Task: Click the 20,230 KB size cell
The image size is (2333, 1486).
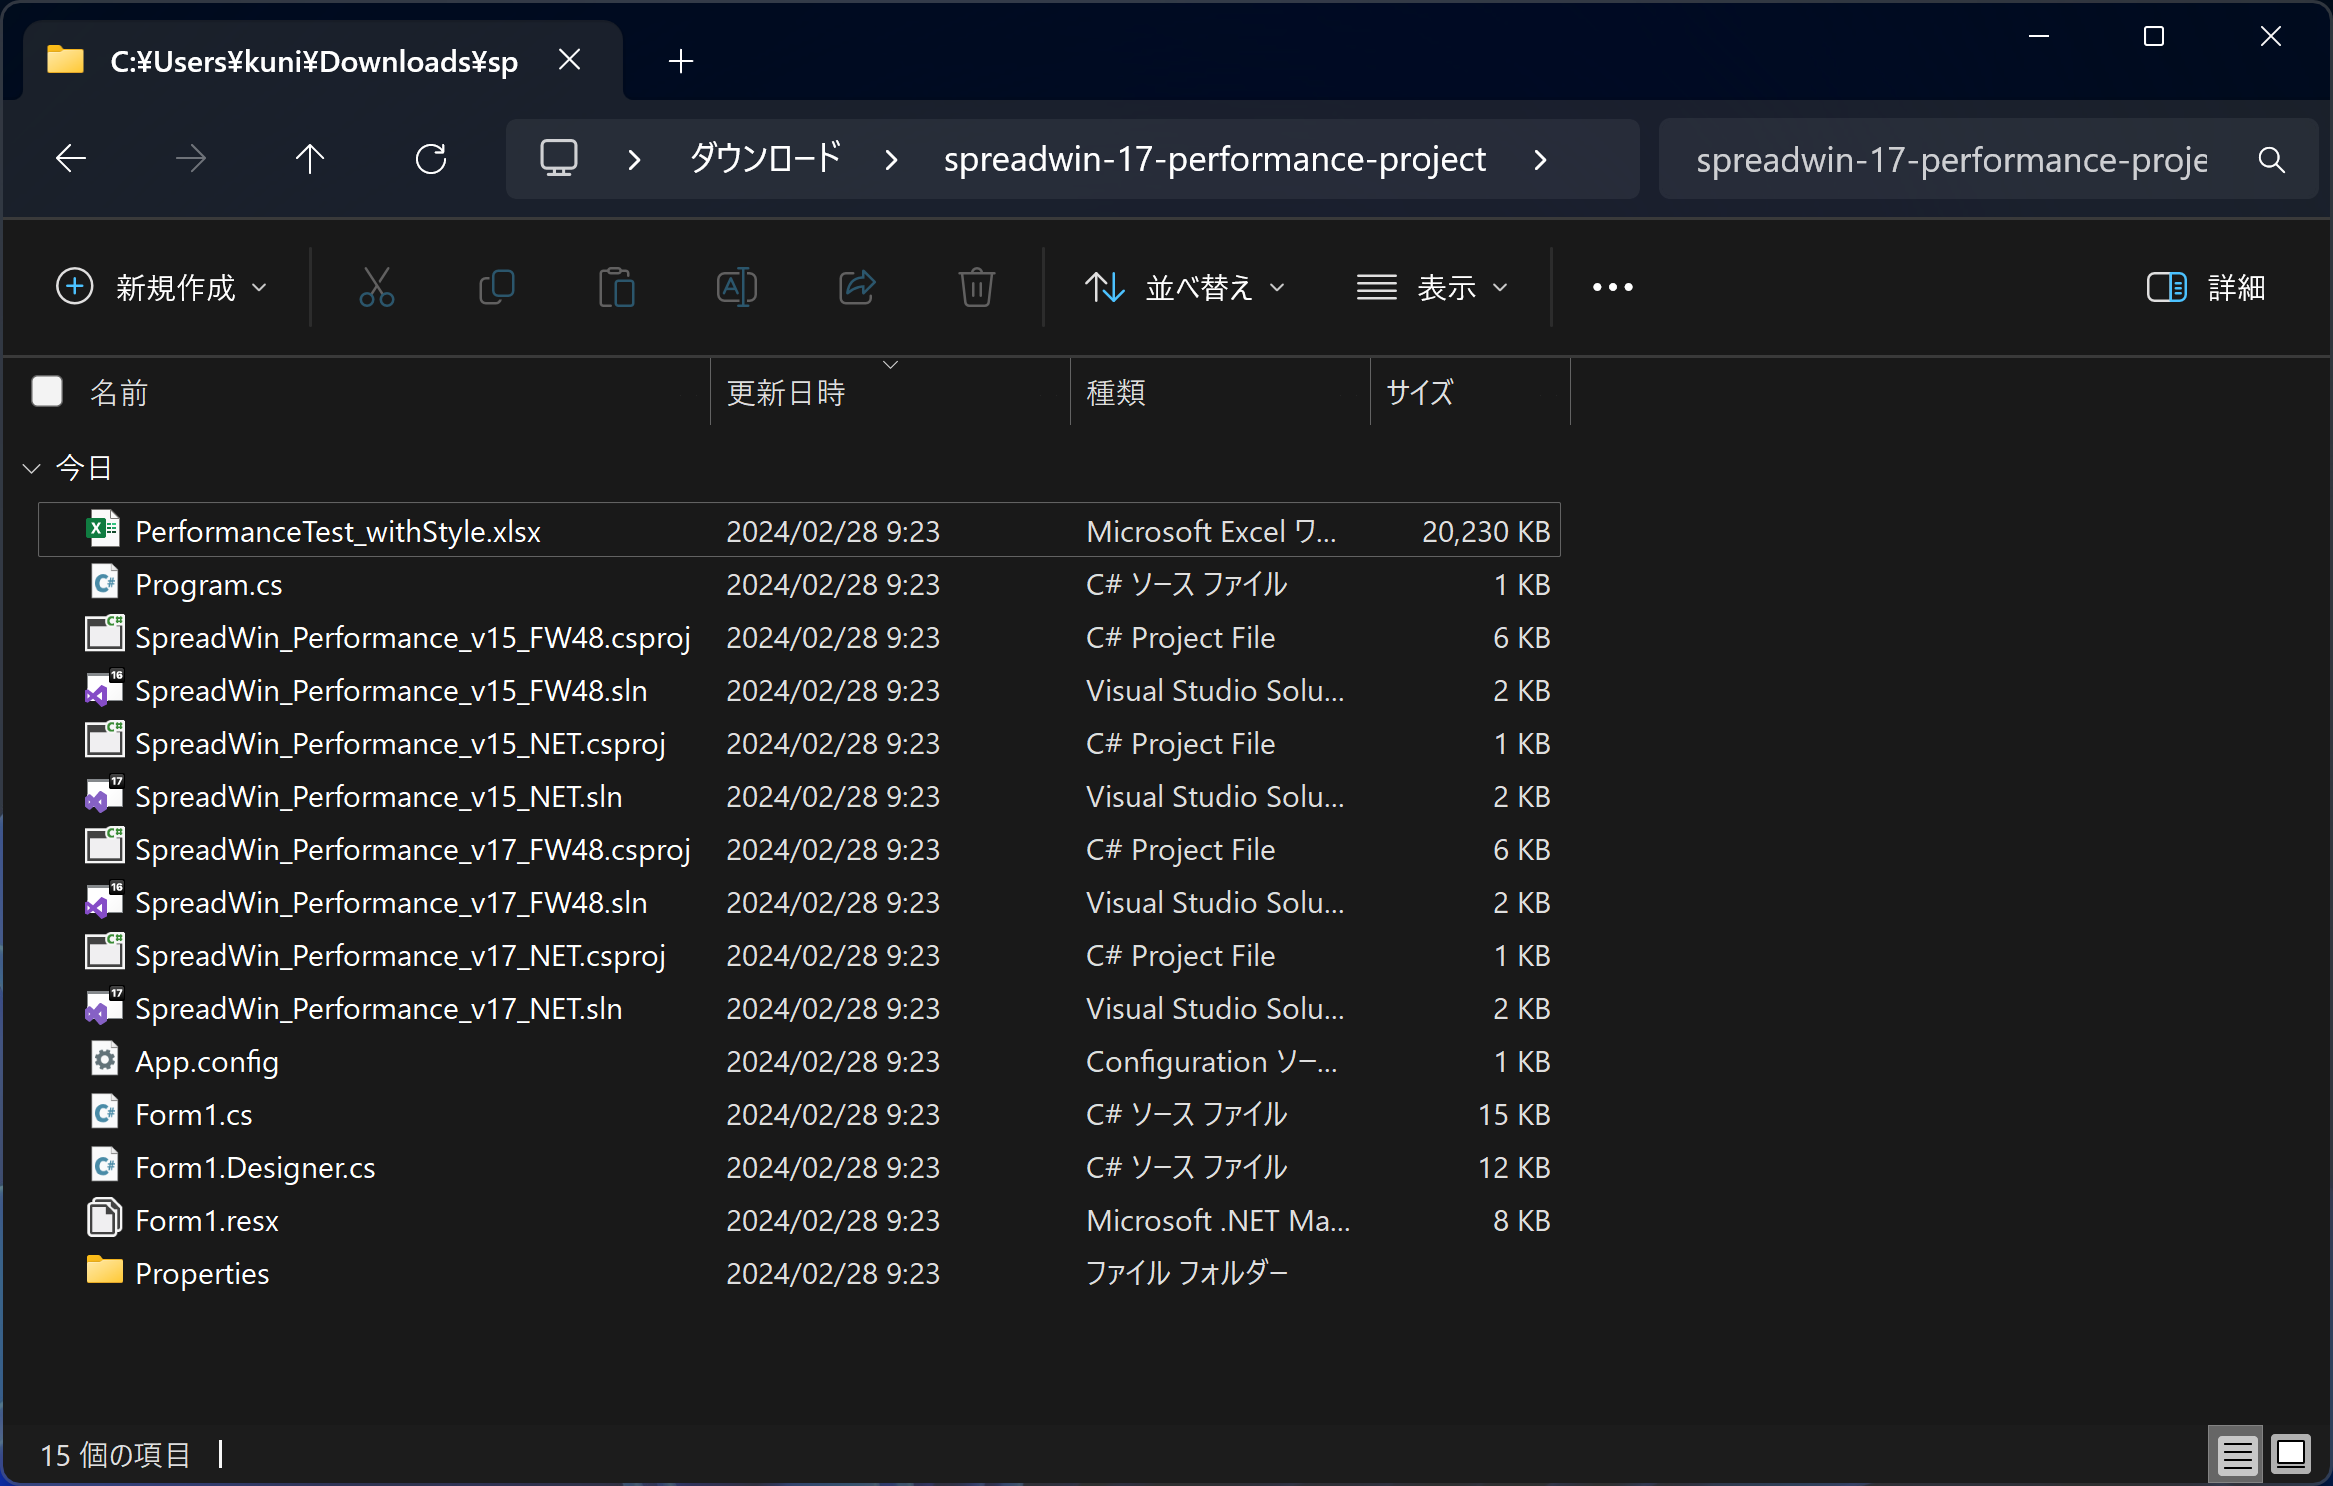Action: (x=1486, y=531)
